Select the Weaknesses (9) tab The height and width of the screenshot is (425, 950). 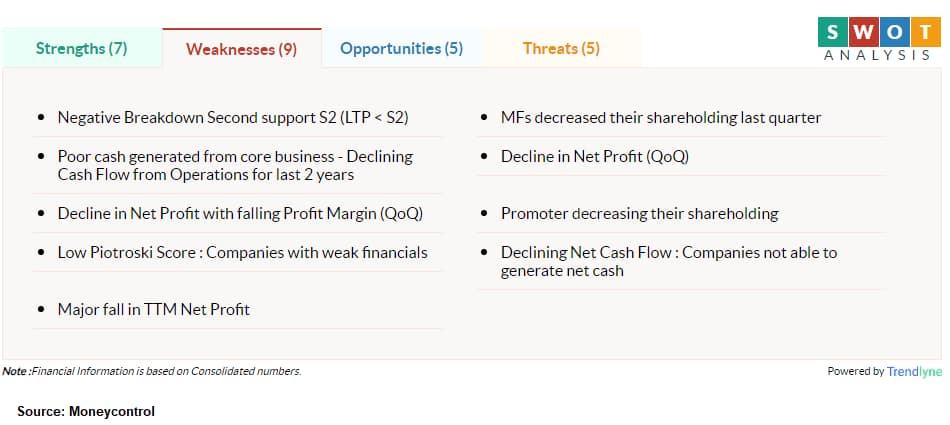click(x=242, y=49)
